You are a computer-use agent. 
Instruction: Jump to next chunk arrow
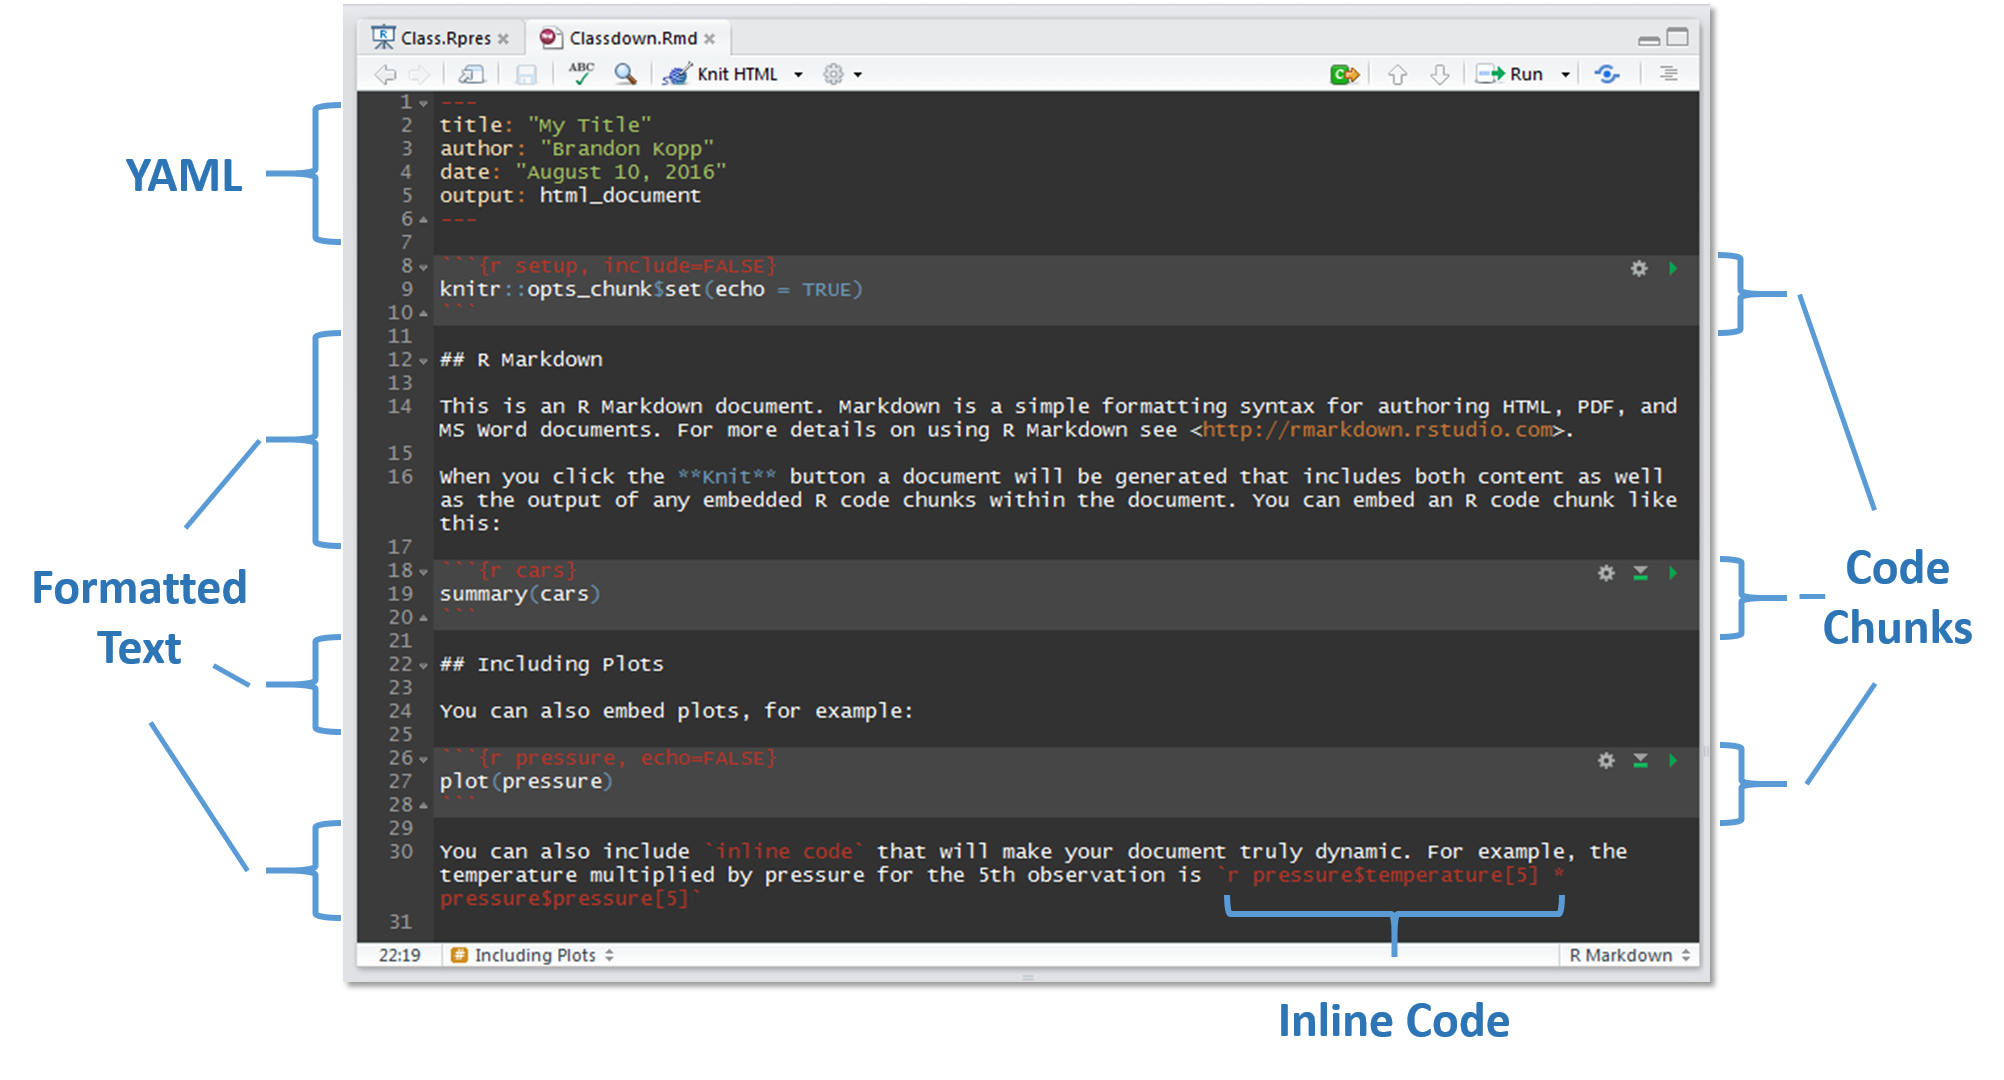(1440, 74)
